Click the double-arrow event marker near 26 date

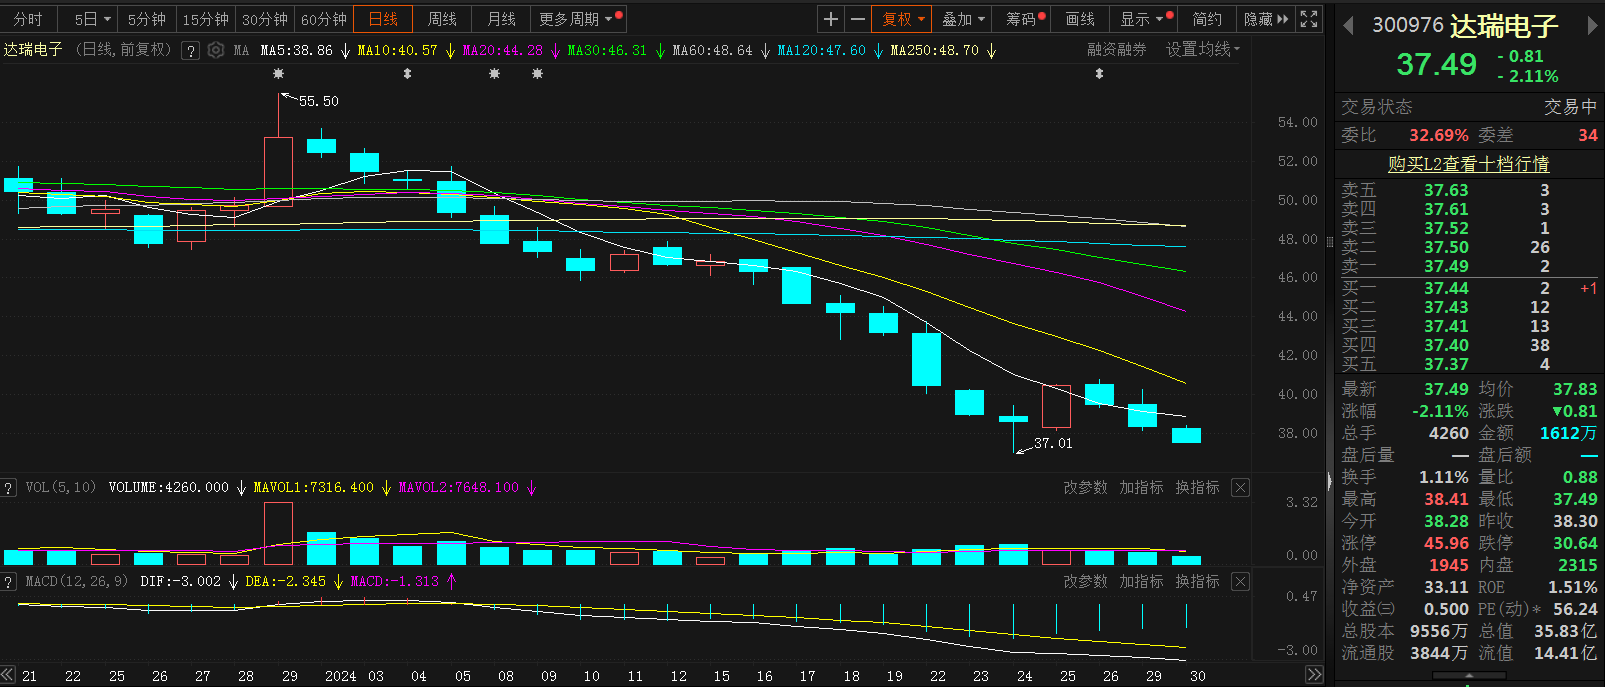pos(1099,74)
